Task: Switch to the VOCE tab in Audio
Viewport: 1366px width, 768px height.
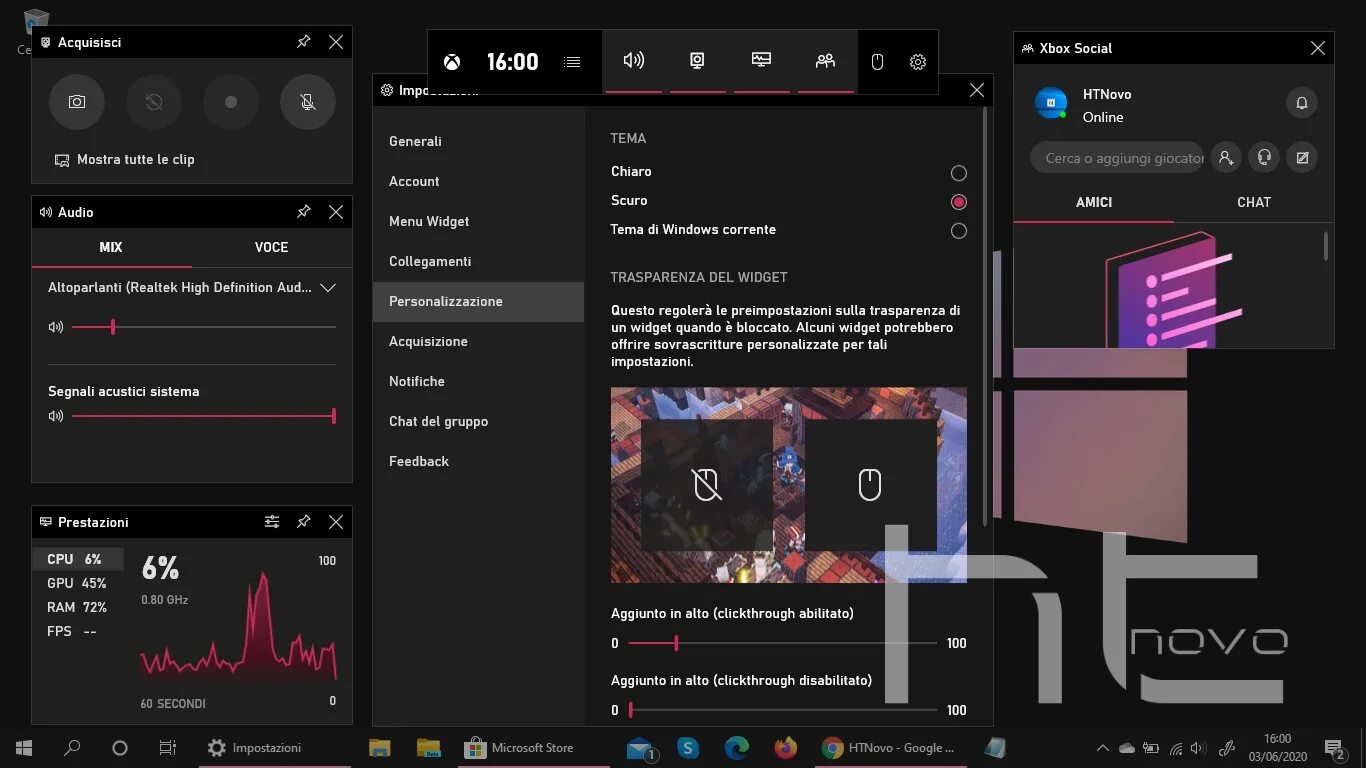Action: pos(271,247)
